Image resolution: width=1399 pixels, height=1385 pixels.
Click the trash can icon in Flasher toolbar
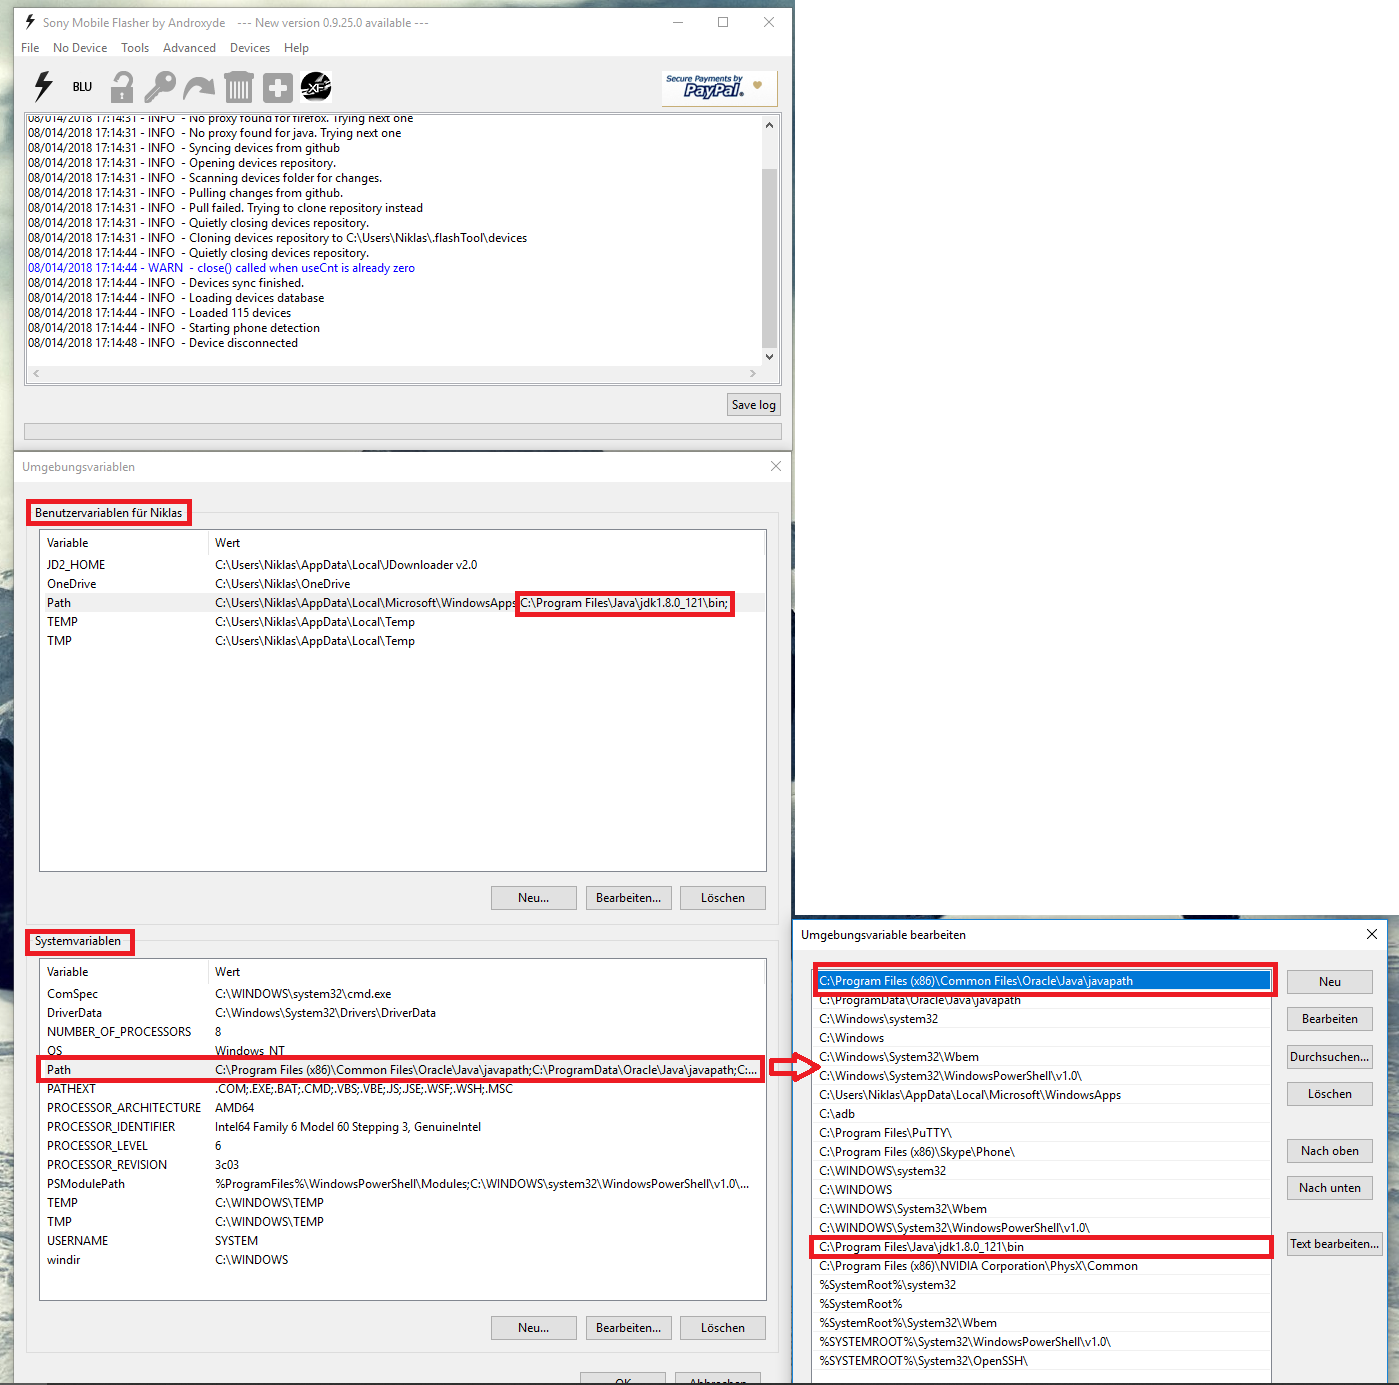(238, 87)
